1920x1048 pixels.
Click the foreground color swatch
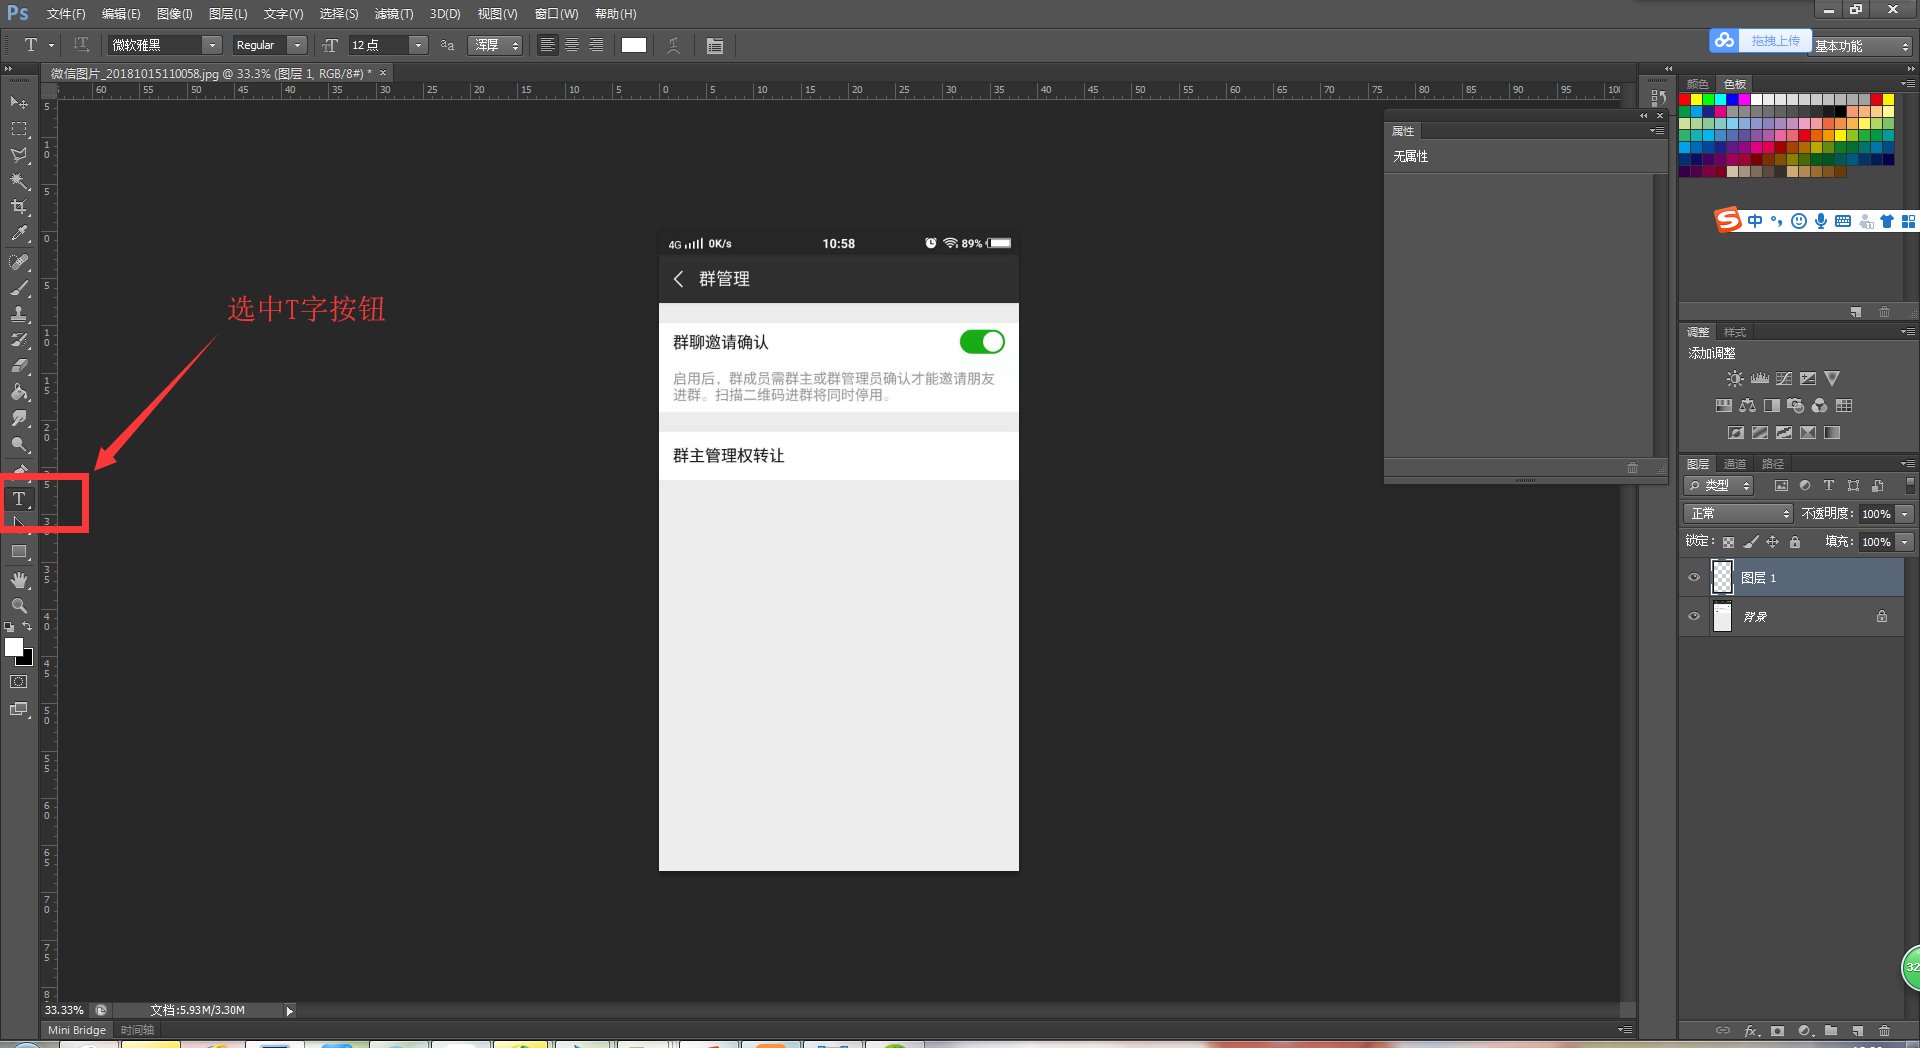14,648
